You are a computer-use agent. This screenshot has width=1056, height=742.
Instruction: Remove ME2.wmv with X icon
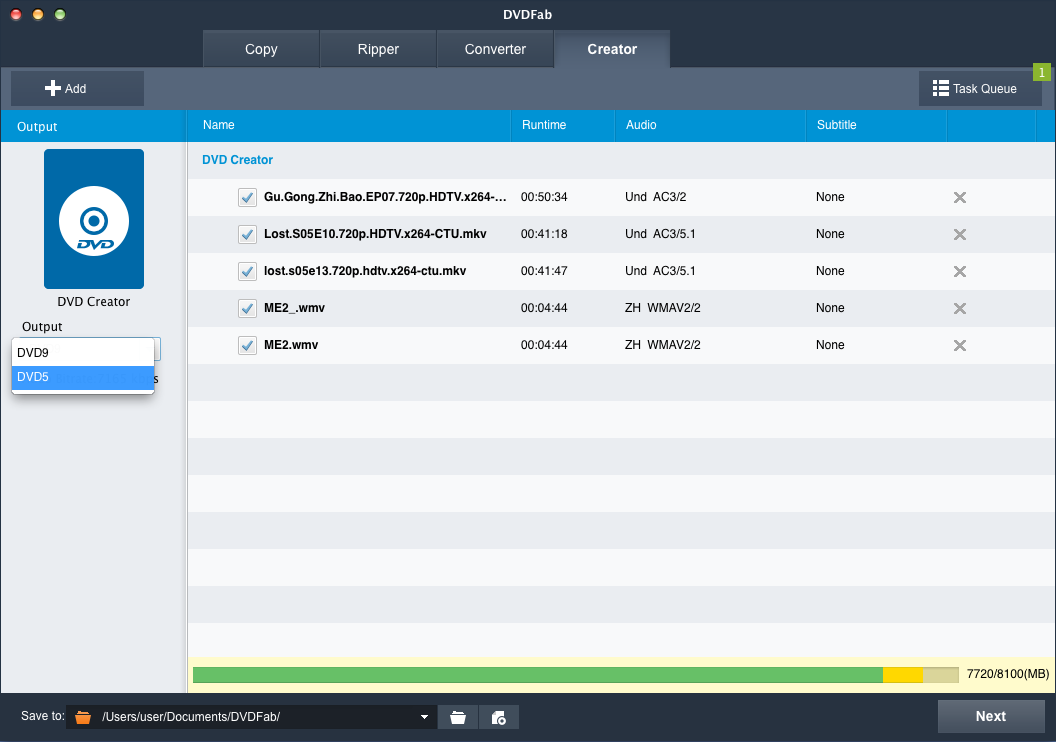pyautogui.click(x=960, y=345)
